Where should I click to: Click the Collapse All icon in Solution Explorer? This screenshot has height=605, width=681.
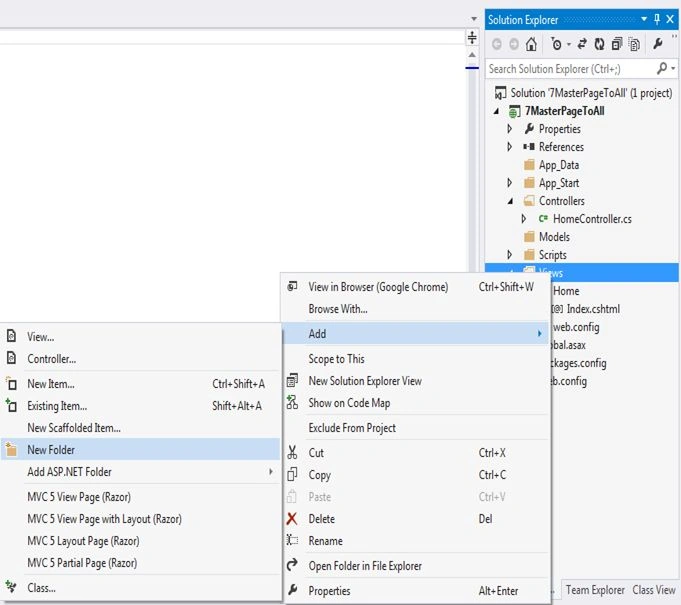(617, 44)
